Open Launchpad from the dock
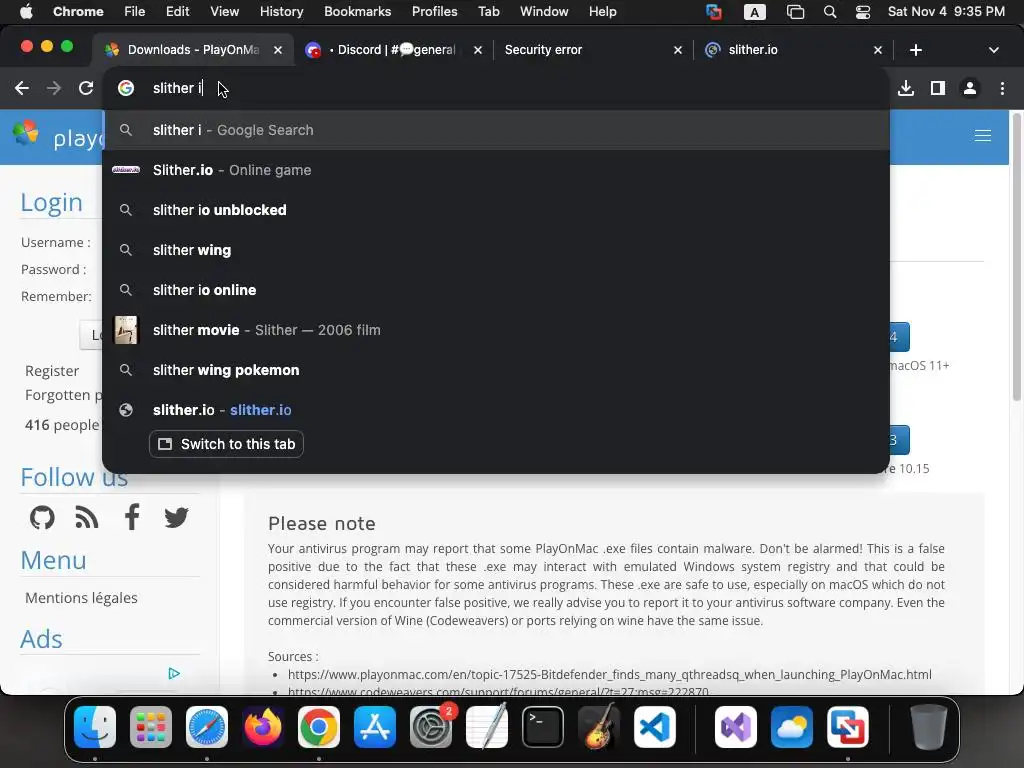The image size is (1024, 768). click(151, 727)
